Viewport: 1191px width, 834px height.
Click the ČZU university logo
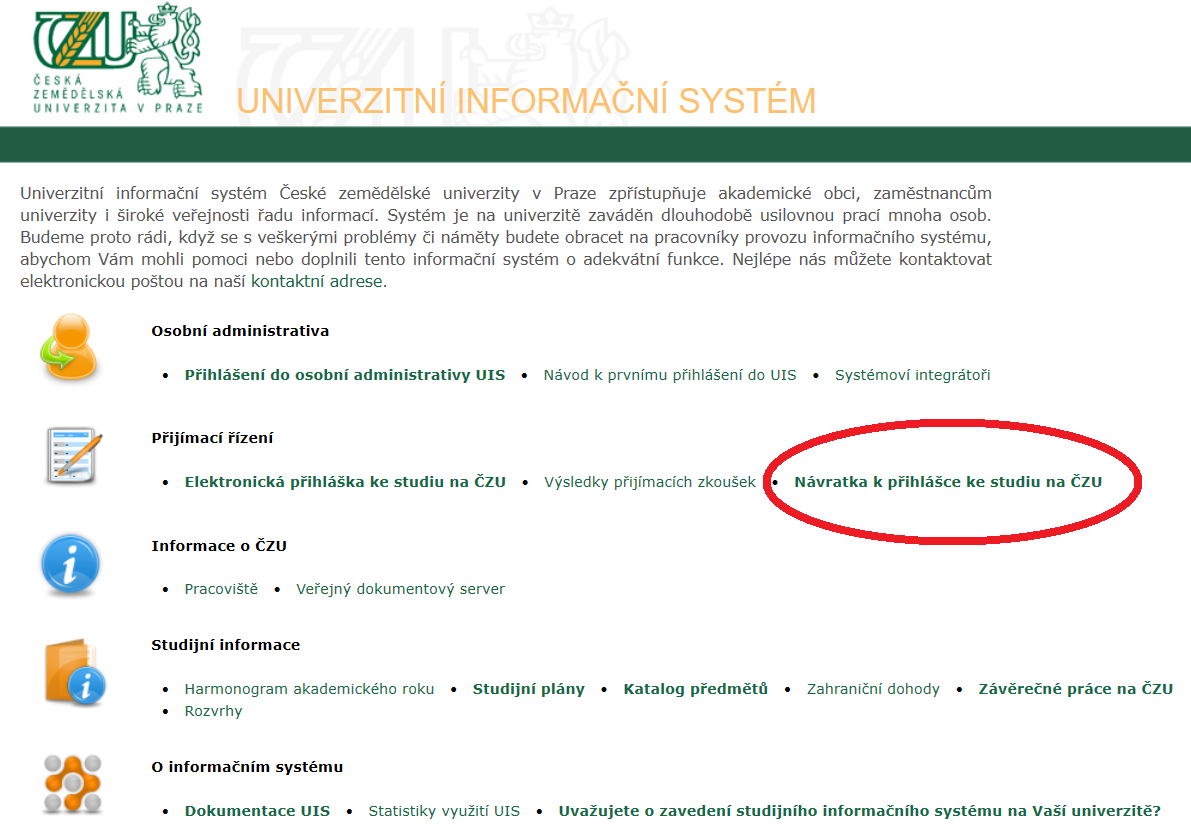click(x=118, y=58)
